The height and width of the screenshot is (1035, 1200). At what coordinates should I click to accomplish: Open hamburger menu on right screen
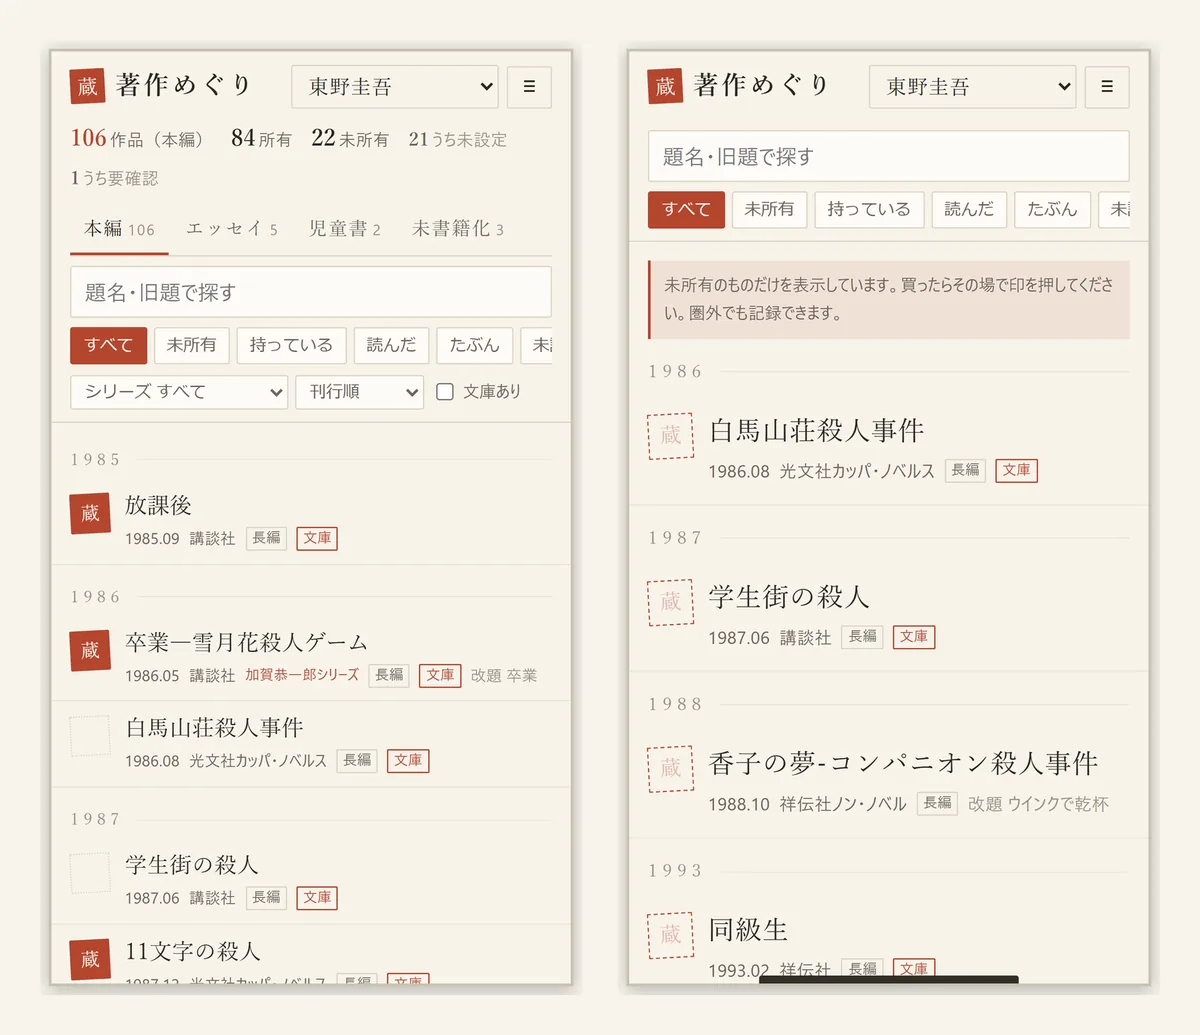1107,87
